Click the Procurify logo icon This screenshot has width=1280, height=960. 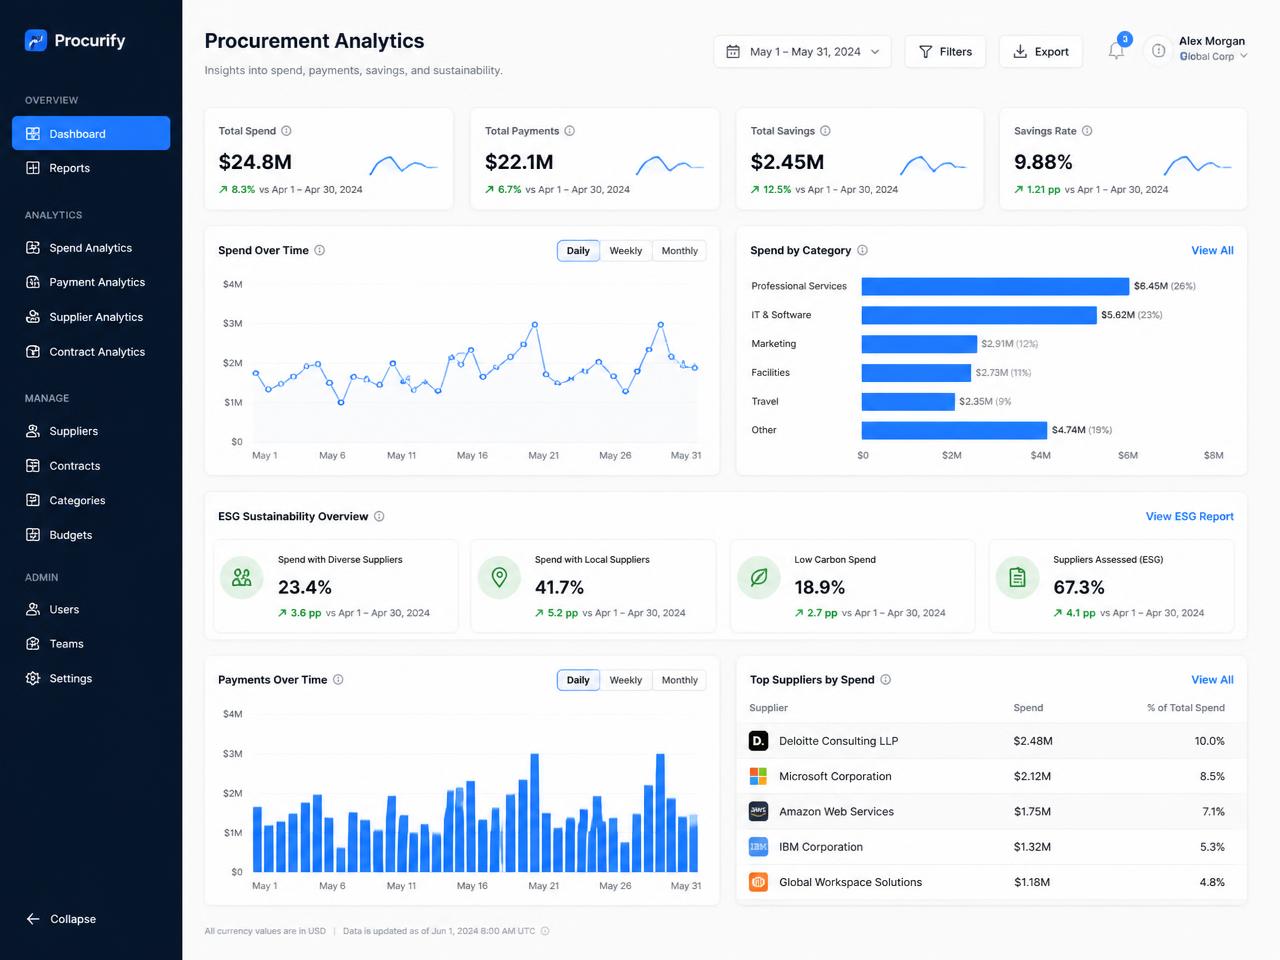tap(36, 40)
